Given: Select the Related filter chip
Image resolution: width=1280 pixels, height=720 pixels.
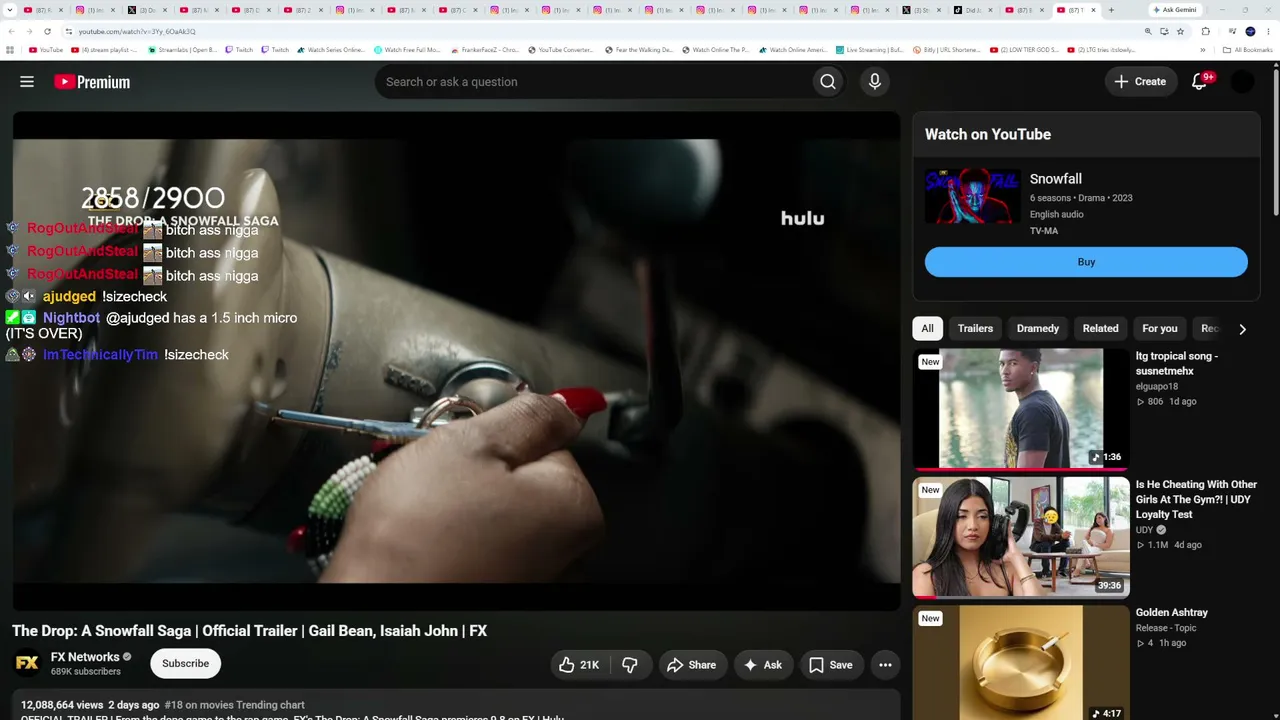Looking at the screenshot, I should (x=1100, y=329).
